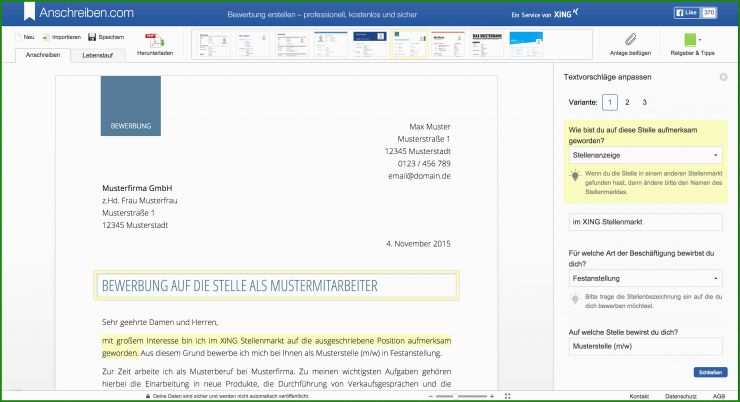Click the recipient 'Musterfirma GmbH'
740x402 pixels.
(137, 188)
